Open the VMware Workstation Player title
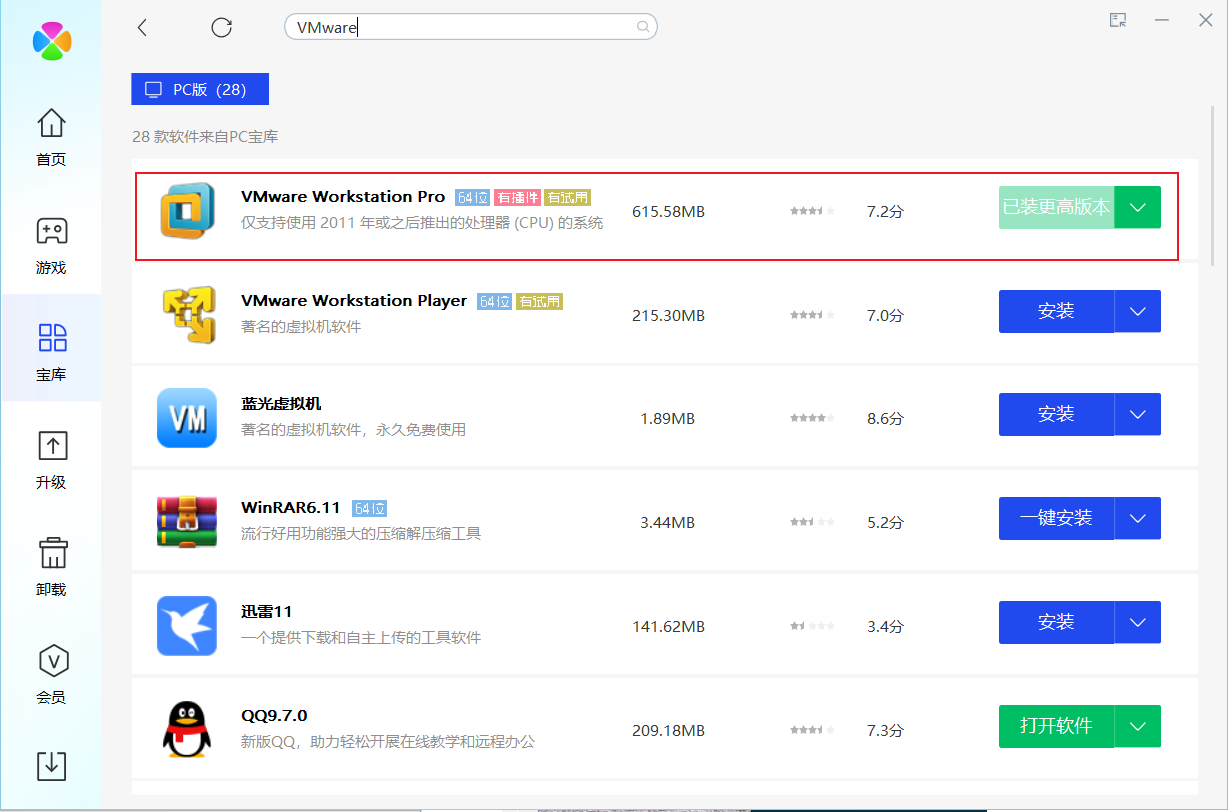 (x=354, y=301)
